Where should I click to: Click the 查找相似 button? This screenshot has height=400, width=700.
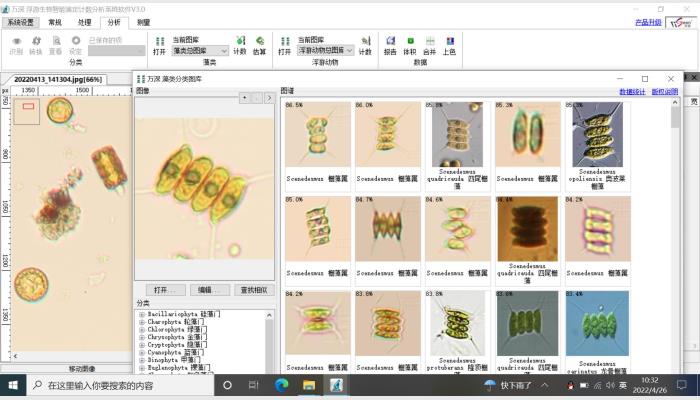coord(253,290)
